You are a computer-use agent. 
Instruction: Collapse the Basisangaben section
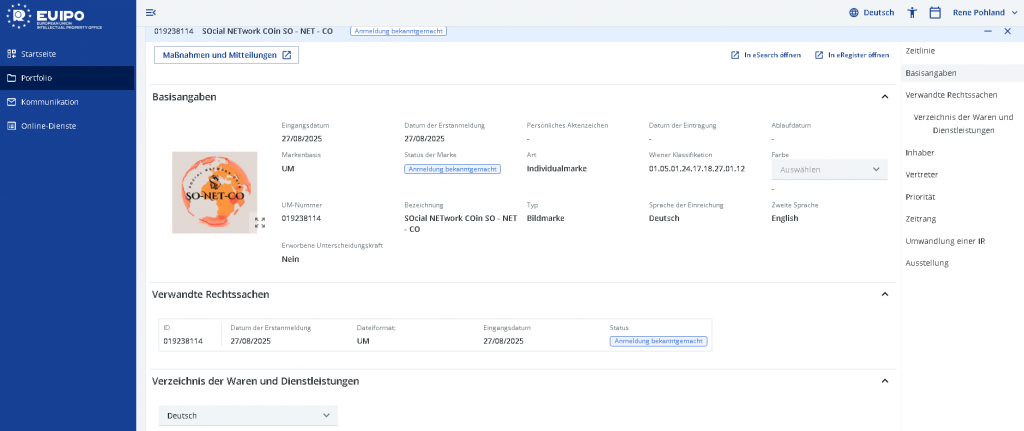point(884,97)
